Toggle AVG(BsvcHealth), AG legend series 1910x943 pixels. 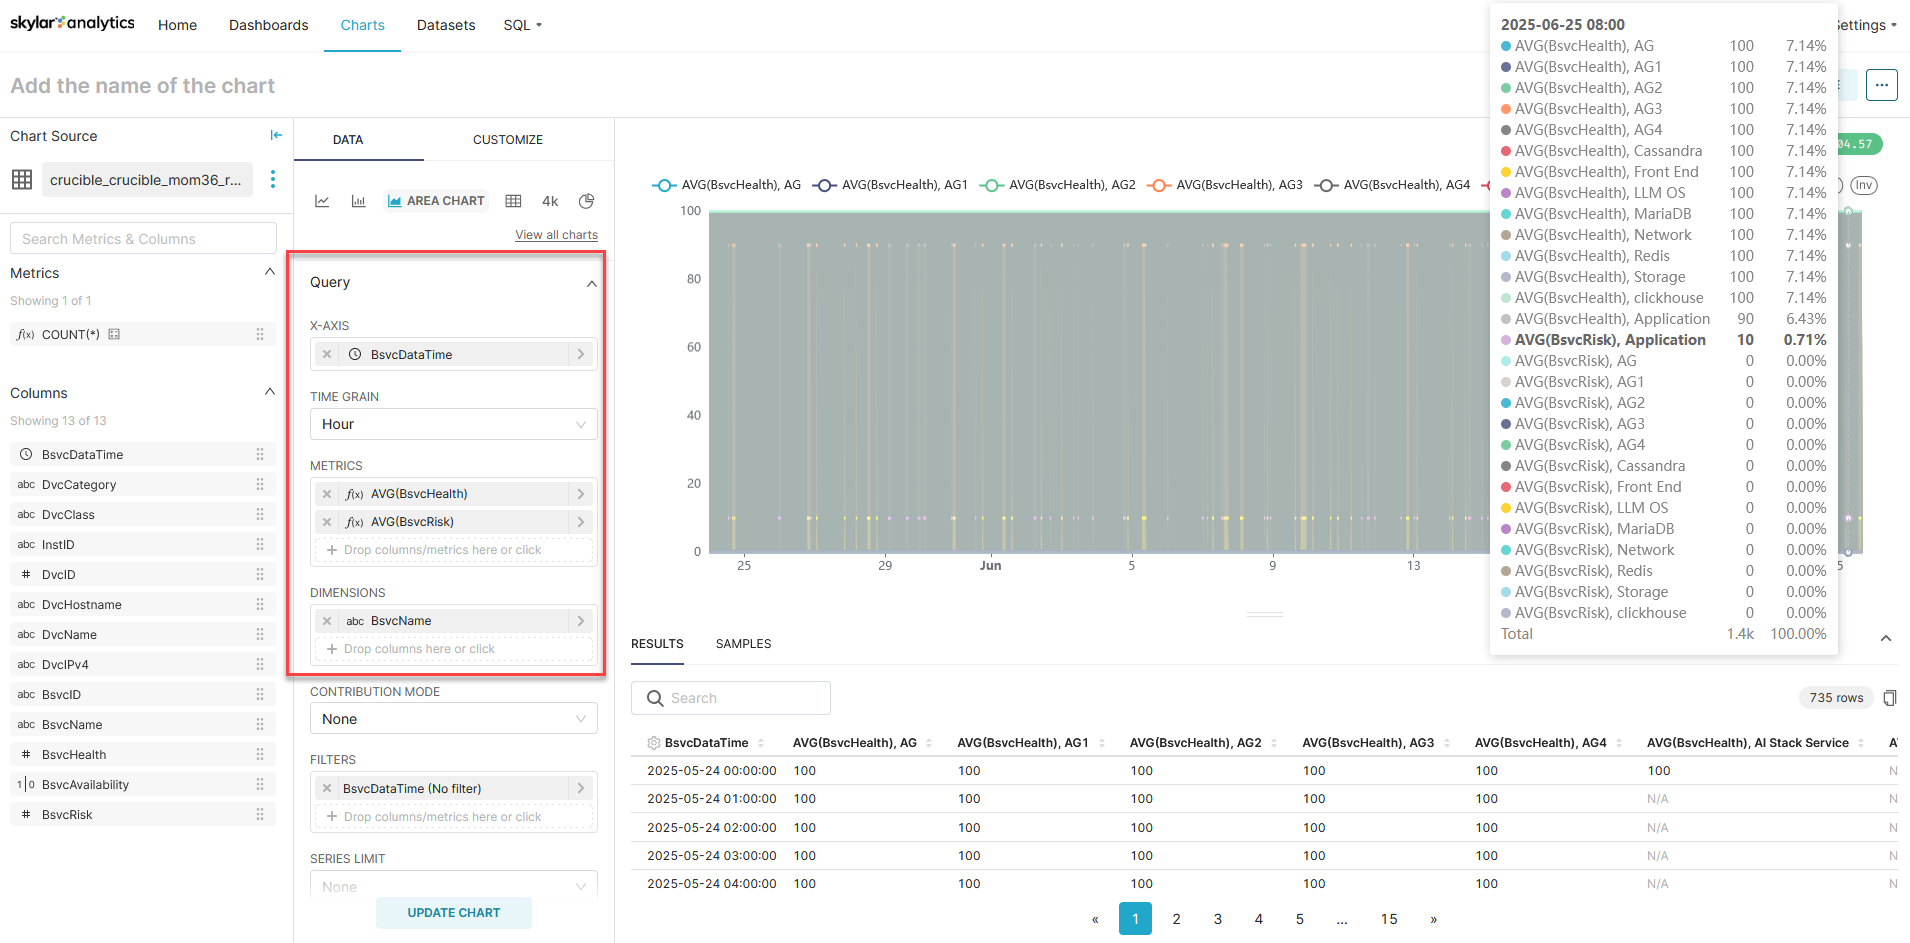click(727, 185)
